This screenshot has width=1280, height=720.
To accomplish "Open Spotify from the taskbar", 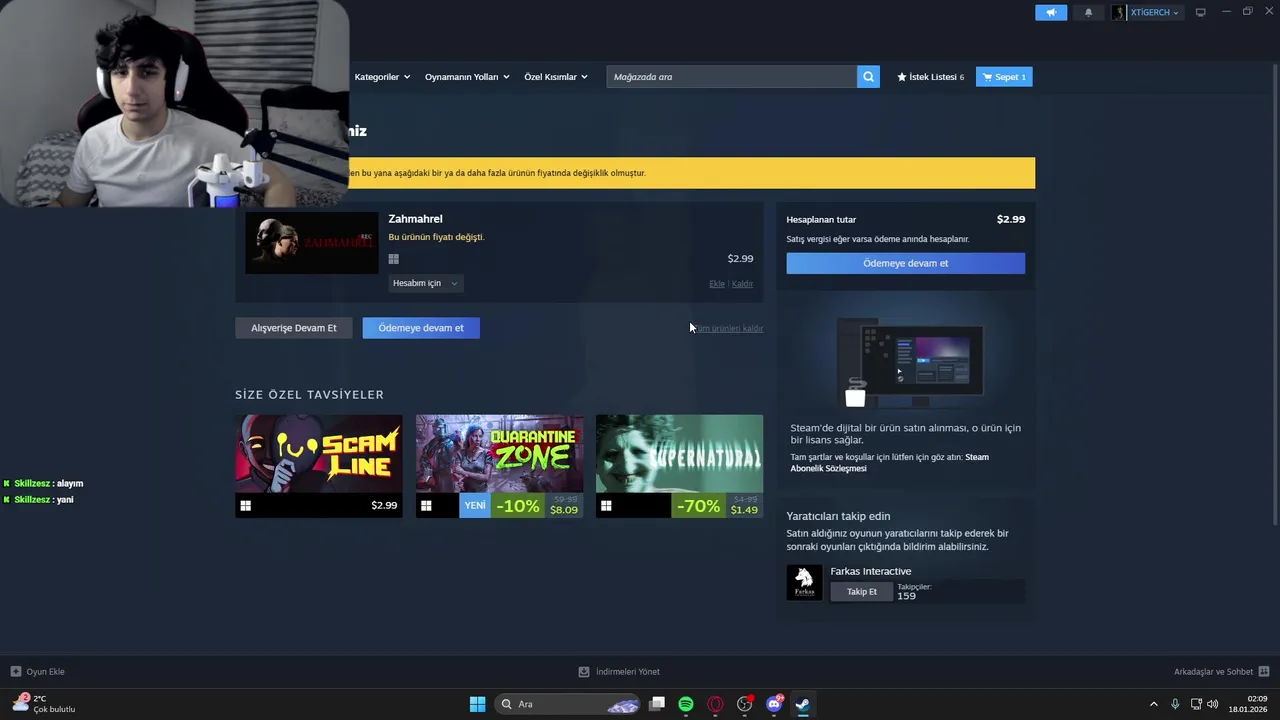I will click(x=686, y=704).
